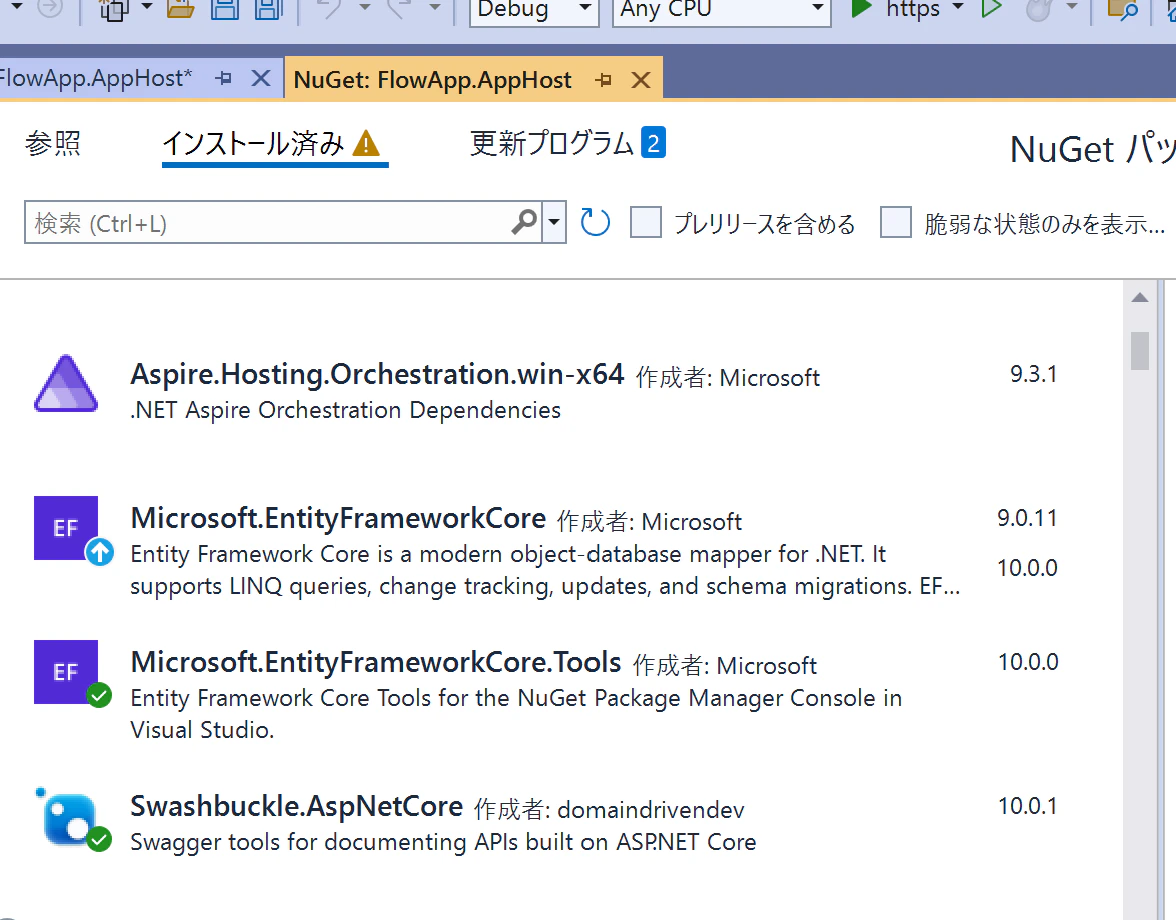Screen dimensions: 1176x920
Task: Click the Start Without Debugging outline play icon
Action: click(x=992, y=8)
